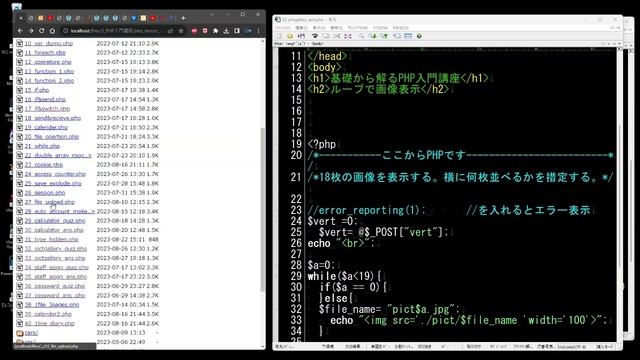Open the 10_var_dump.php link
Screen dimensions: 640x360
(x=49, y=43)
